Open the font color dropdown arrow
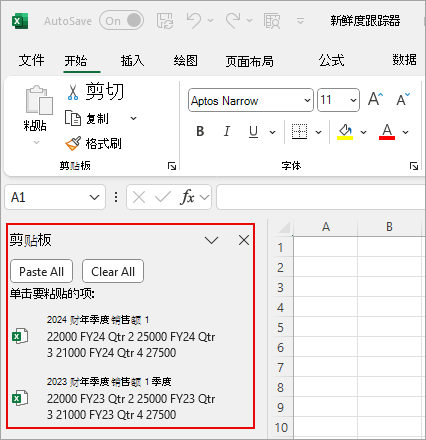 pyautogui.click(x=405, y=132)
